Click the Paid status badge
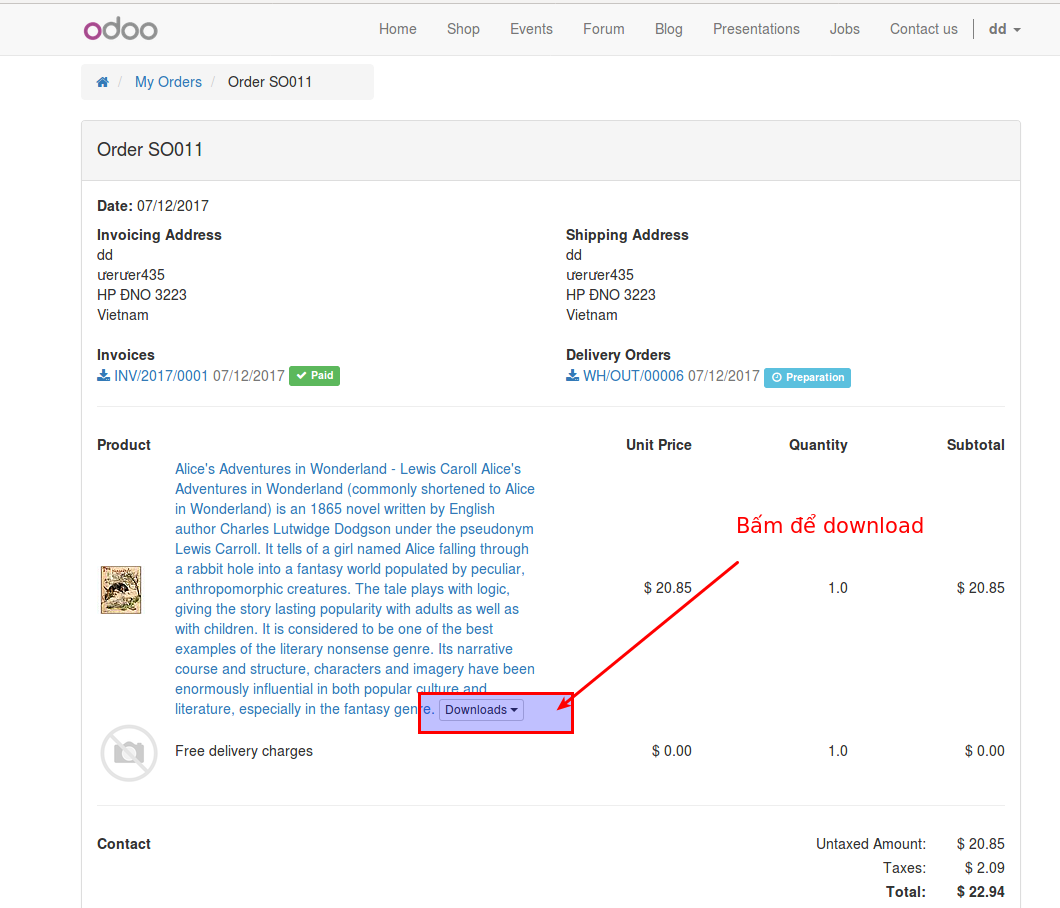Screen dimensions: 1060x908 click(314, 376)
